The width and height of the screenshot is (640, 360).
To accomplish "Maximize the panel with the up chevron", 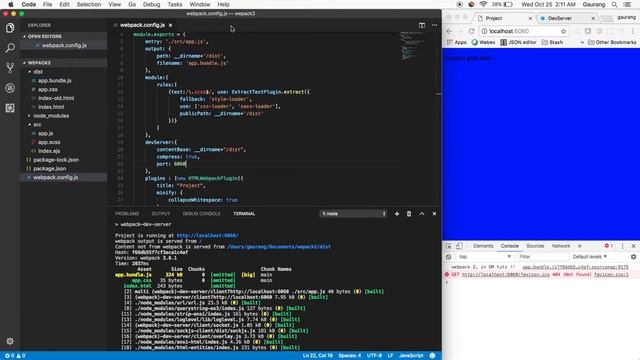I will (422, 213).
